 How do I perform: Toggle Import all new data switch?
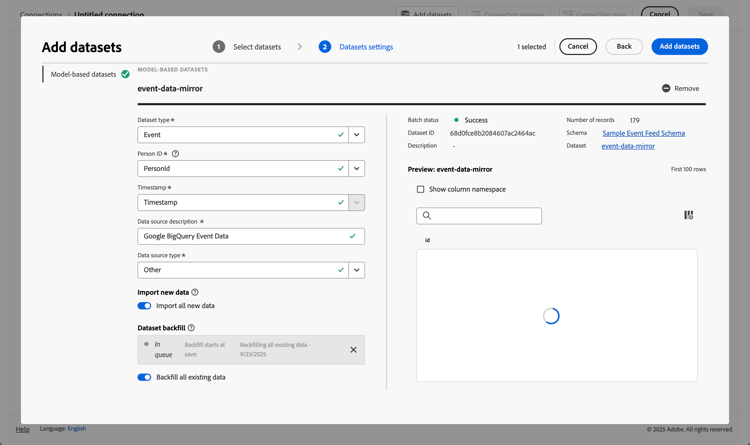point(144,306)
